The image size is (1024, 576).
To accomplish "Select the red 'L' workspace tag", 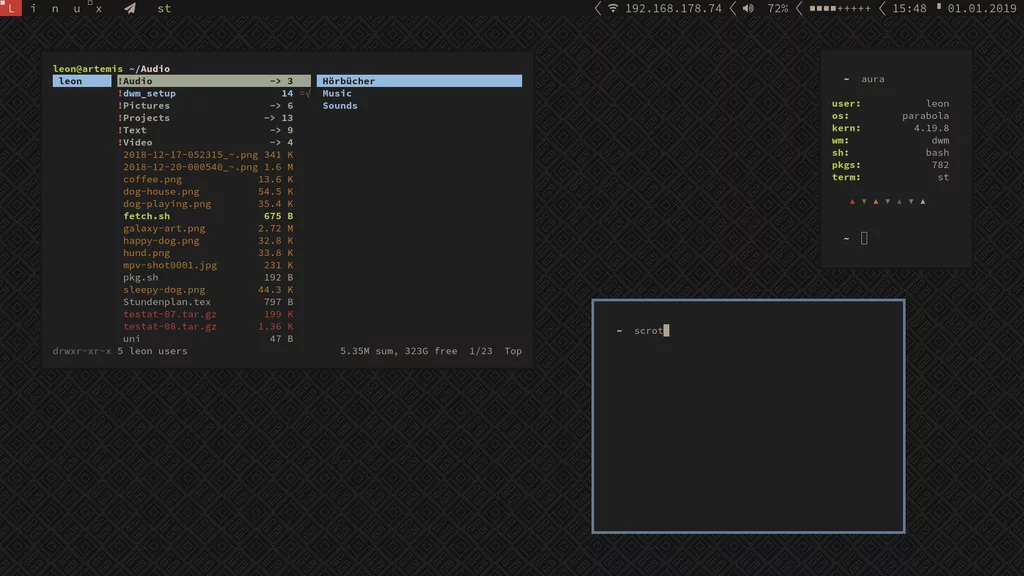I will (11, 8).
